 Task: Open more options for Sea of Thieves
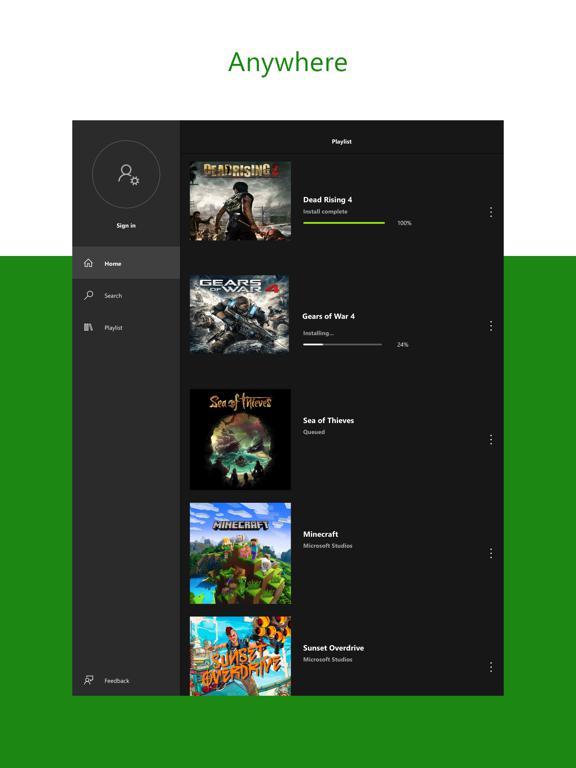(x=491, y=439)
